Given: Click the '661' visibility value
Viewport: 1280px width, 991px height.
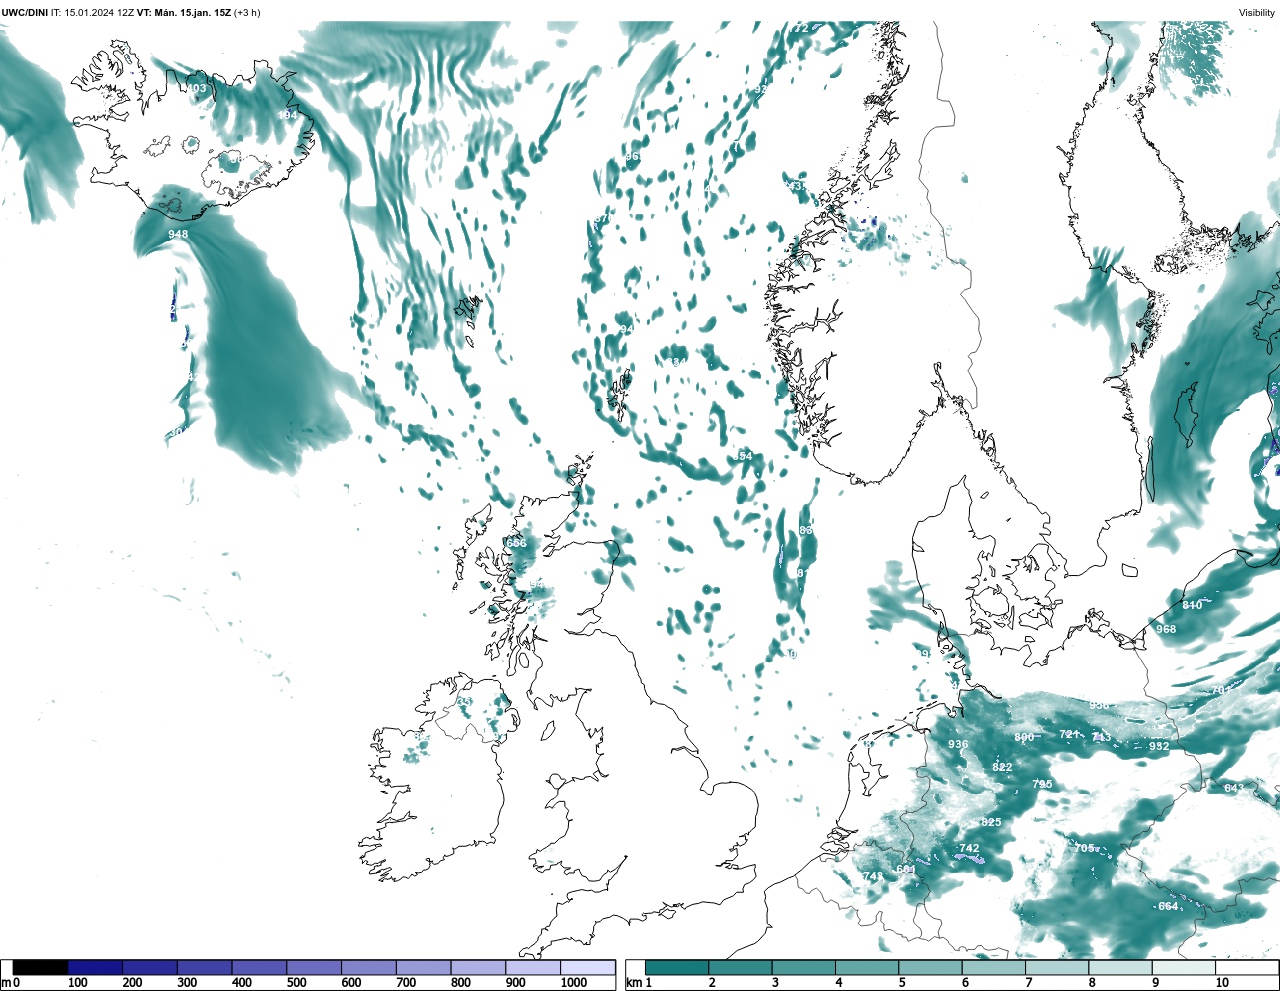Looking at the screenshot, I should pos(906,869).
